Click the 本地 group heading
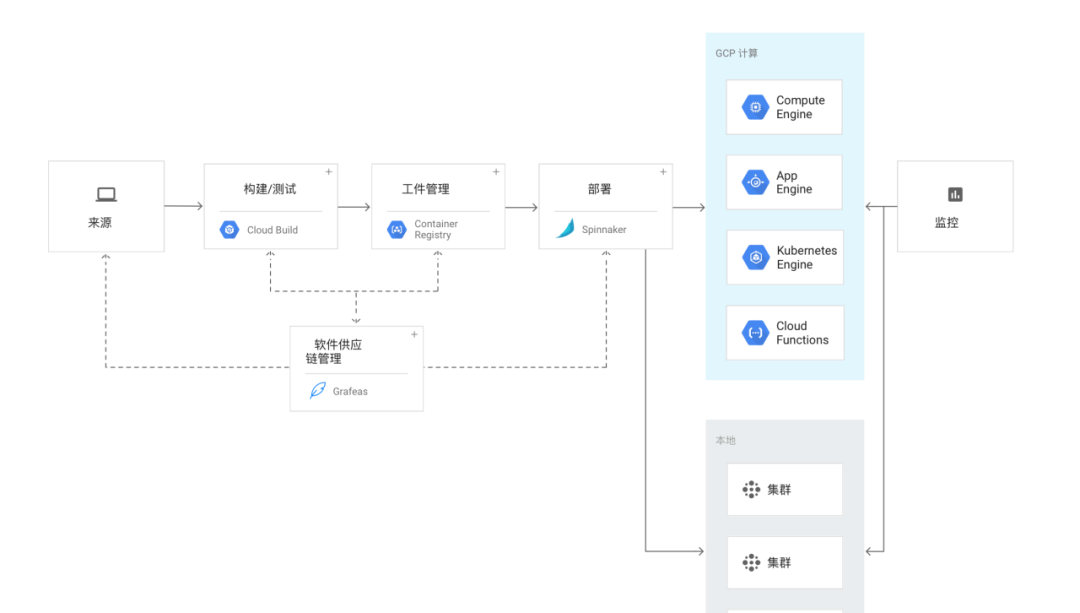Image resolution: width=1080 pixels, height=613 pixels. click(726, 440)
